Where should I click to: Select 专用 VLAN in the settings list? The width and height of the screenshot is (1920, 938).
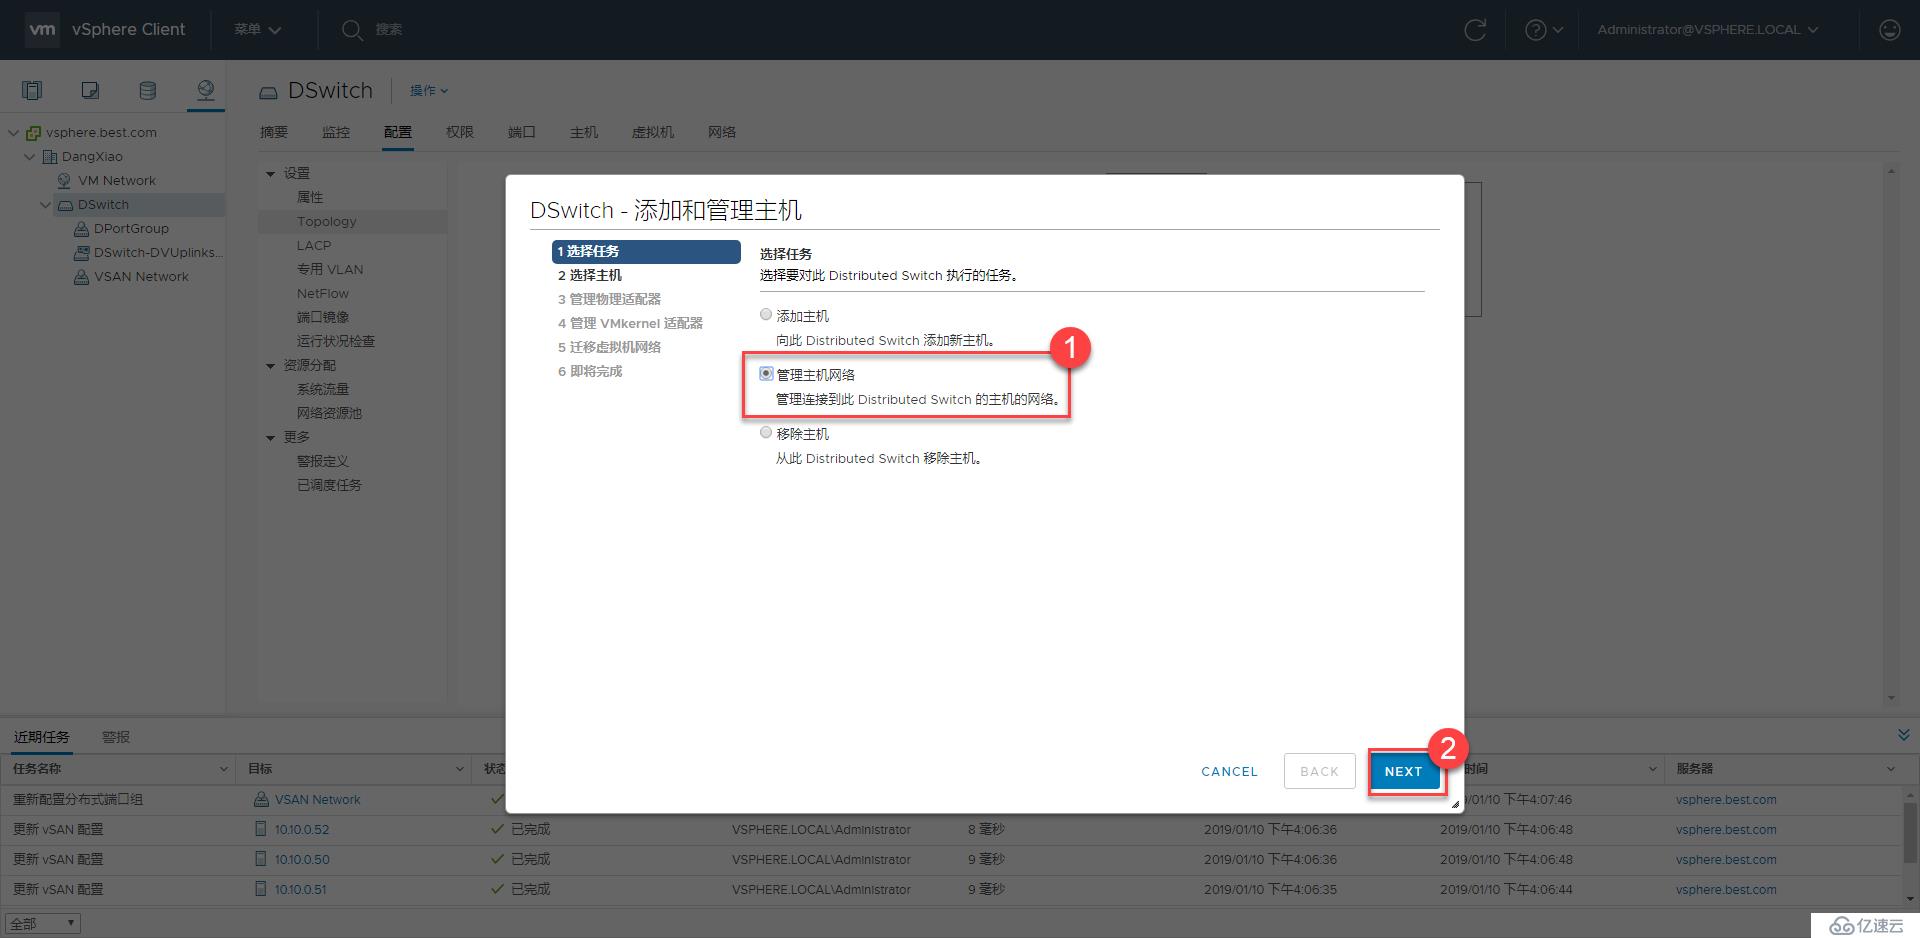click(330, 270)
